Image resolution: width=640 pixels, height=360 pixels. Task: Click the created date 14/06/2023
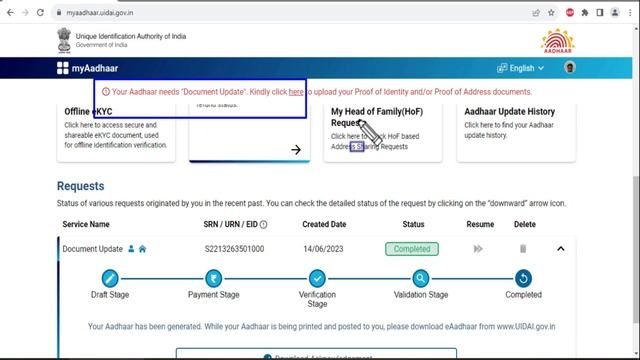323,249
